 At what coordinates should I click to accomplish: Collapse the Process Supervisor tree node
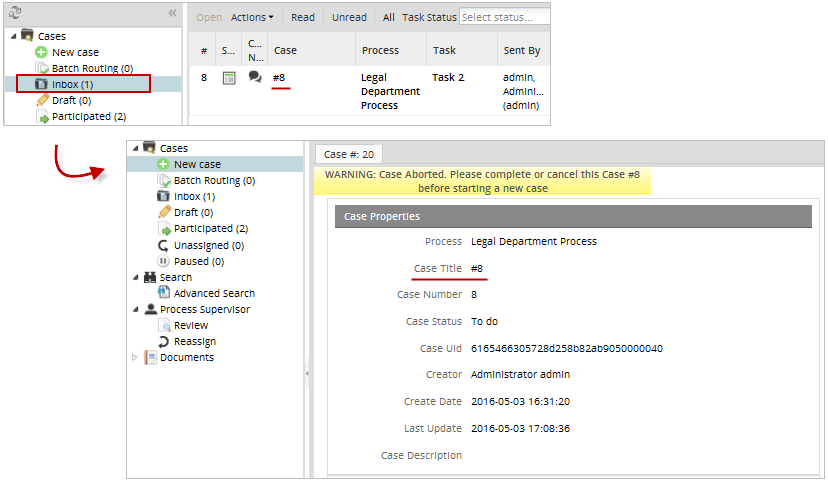[135, 309]
